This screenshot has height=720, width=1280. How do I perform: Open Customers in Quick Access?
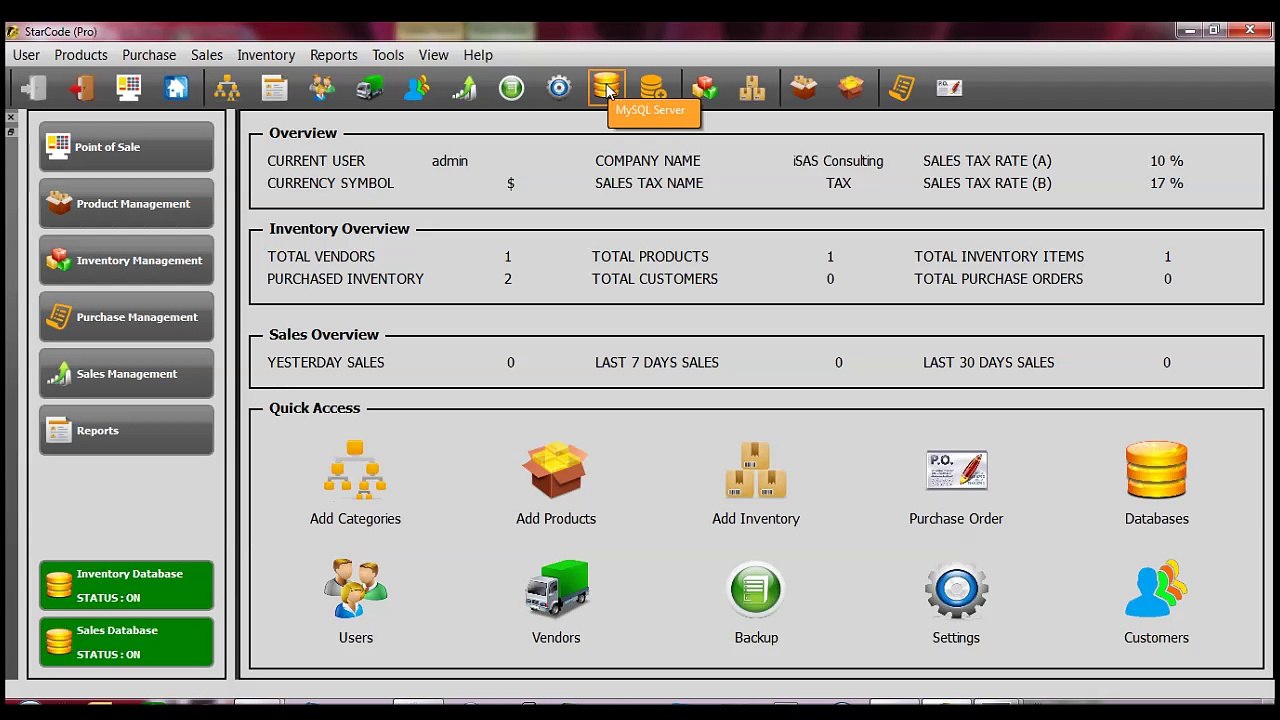click(1156, 602)
